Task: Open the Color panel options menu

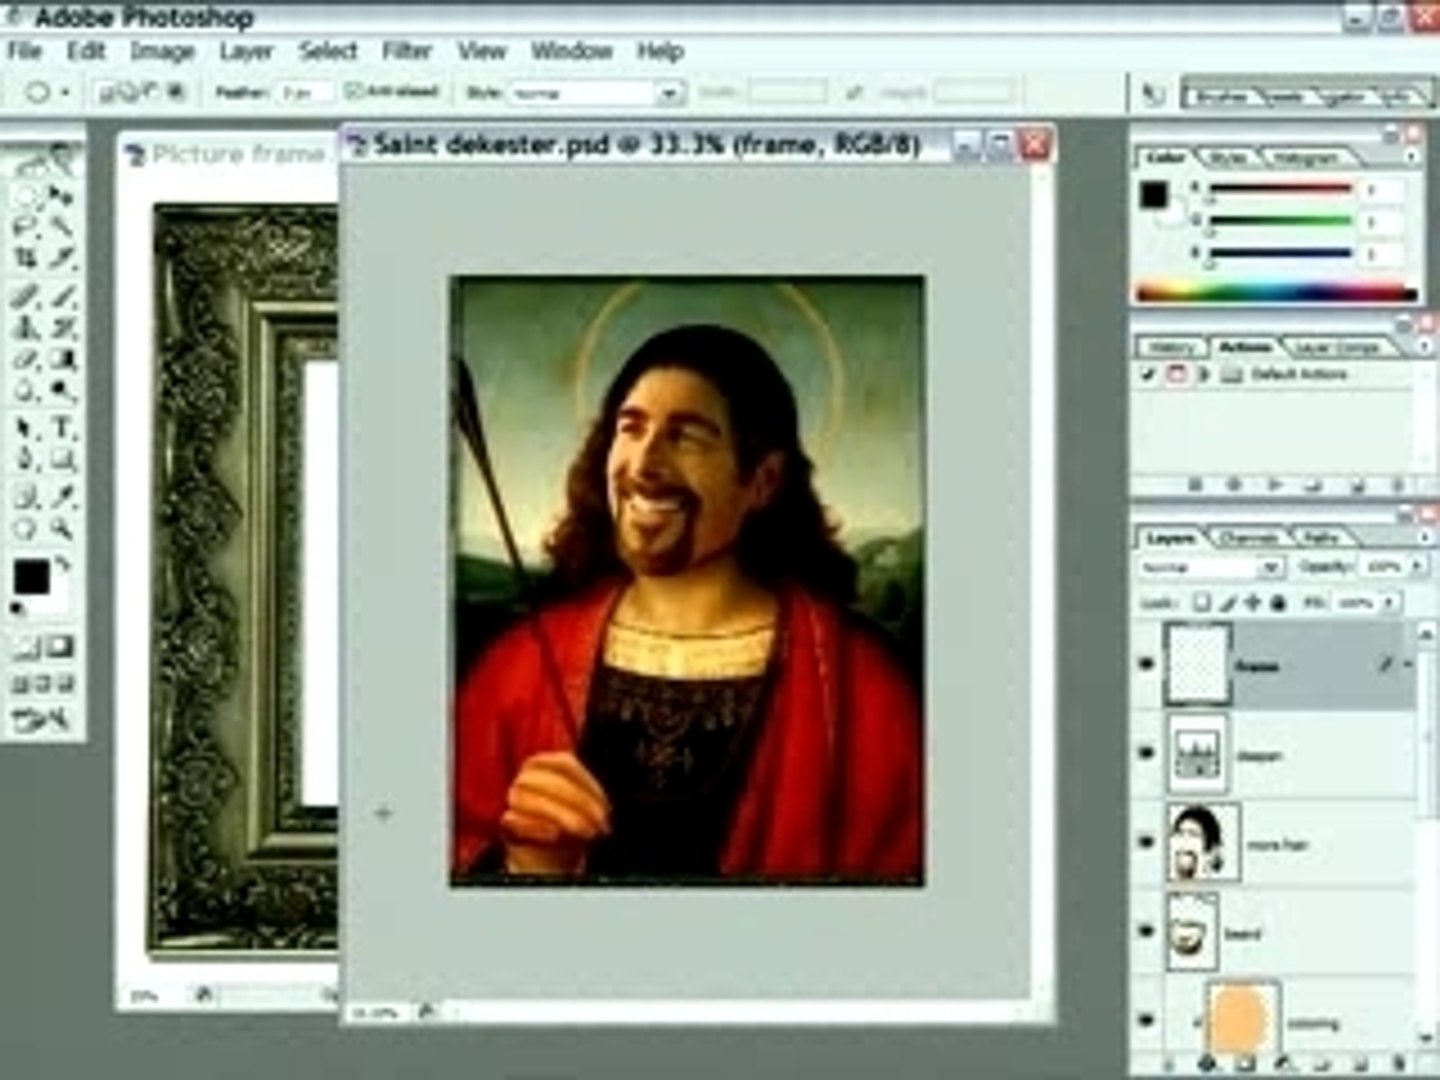Action: tap(1412, 157)
